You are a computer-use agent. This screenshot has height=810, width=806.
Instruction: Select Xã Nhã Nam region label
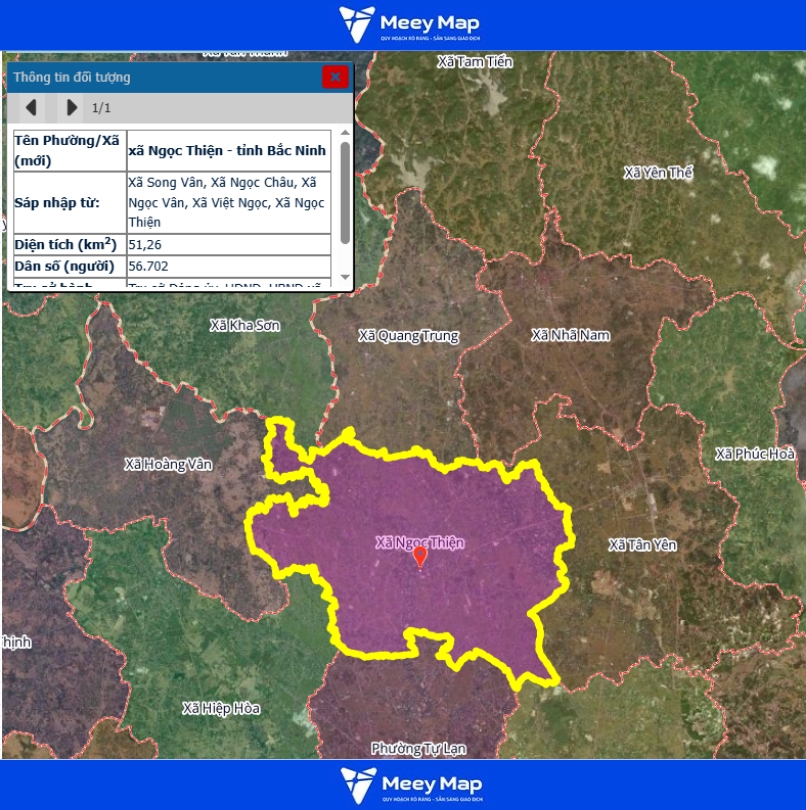(x=570, y=335)
